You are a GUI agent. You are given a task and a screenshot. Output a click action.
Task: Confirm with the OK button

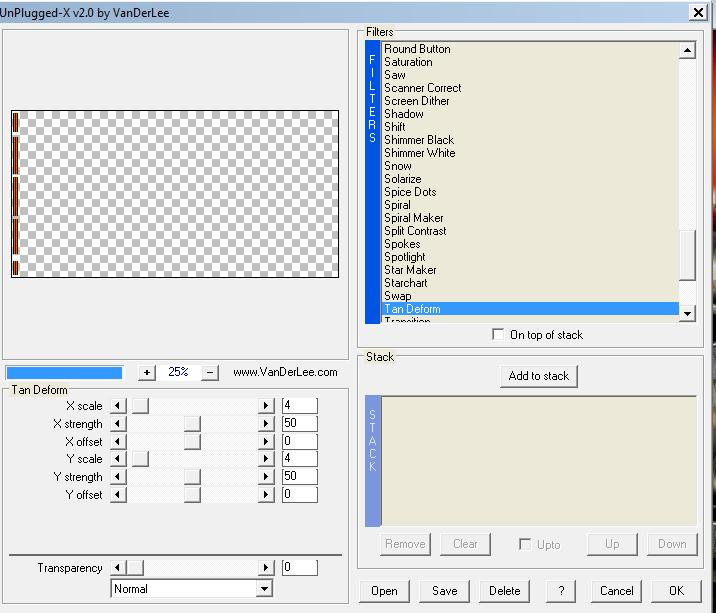[x=676, y=591]
